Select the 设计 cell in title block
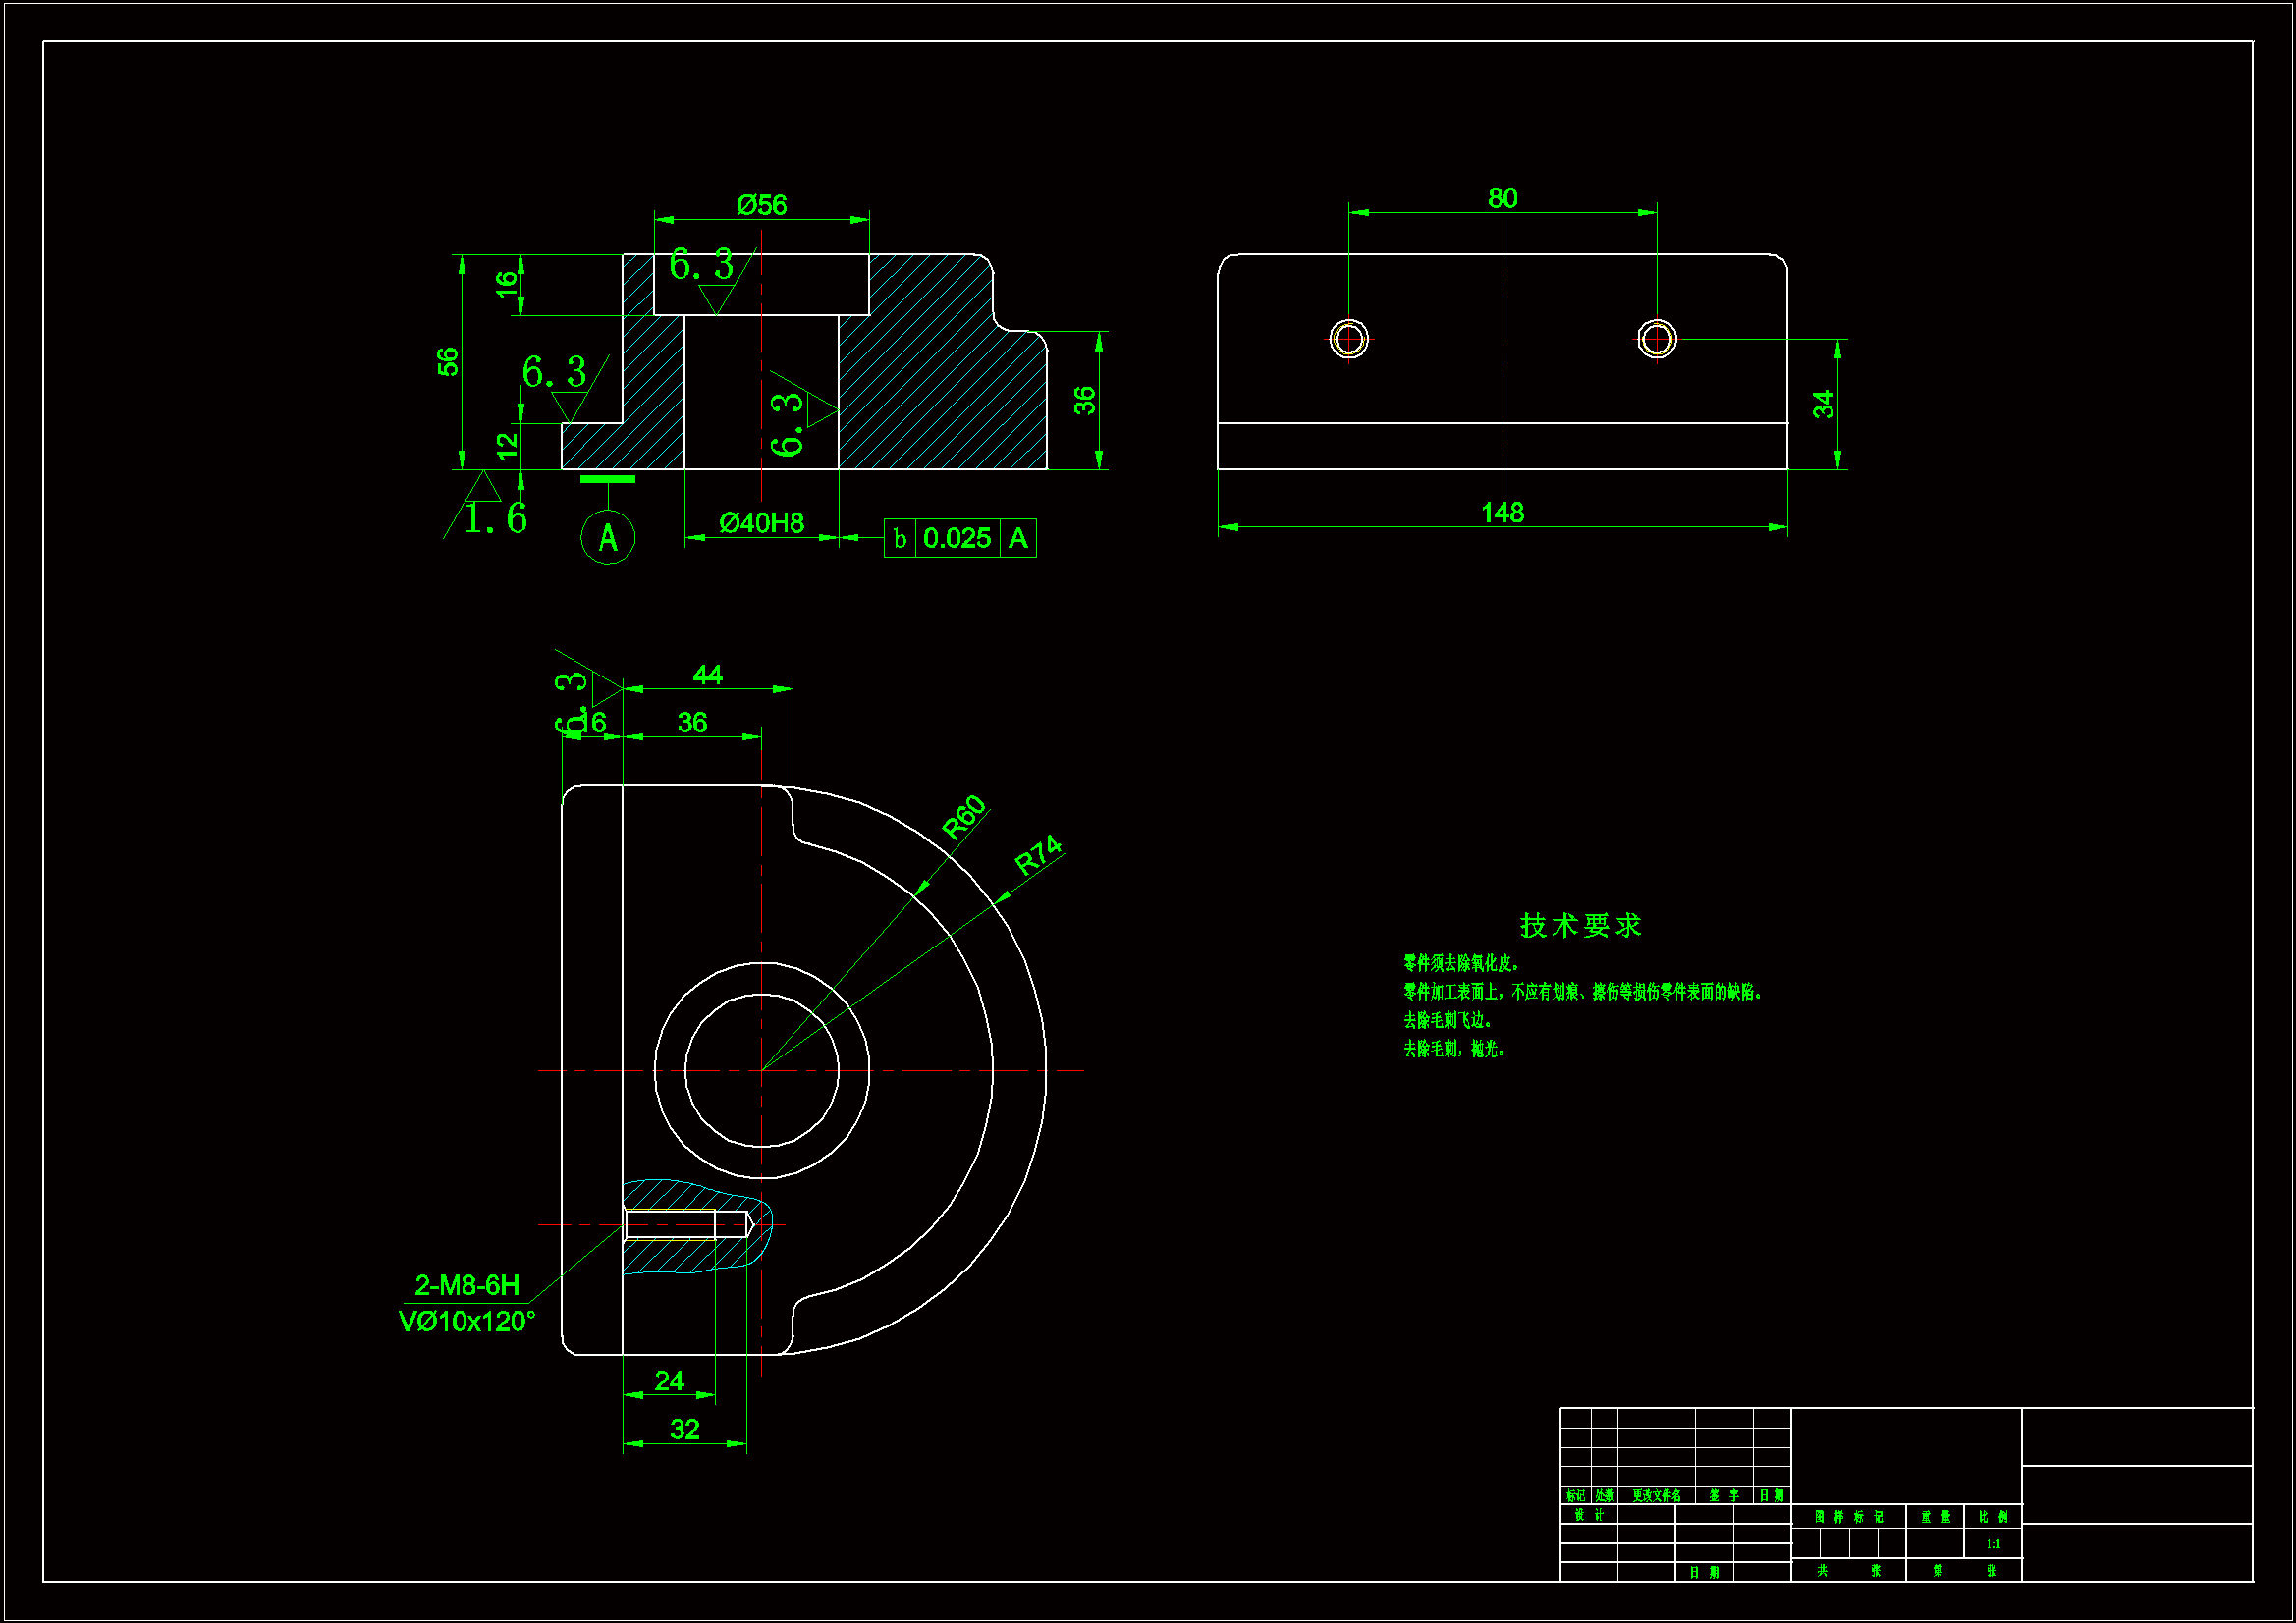 pos(1588,1515)
